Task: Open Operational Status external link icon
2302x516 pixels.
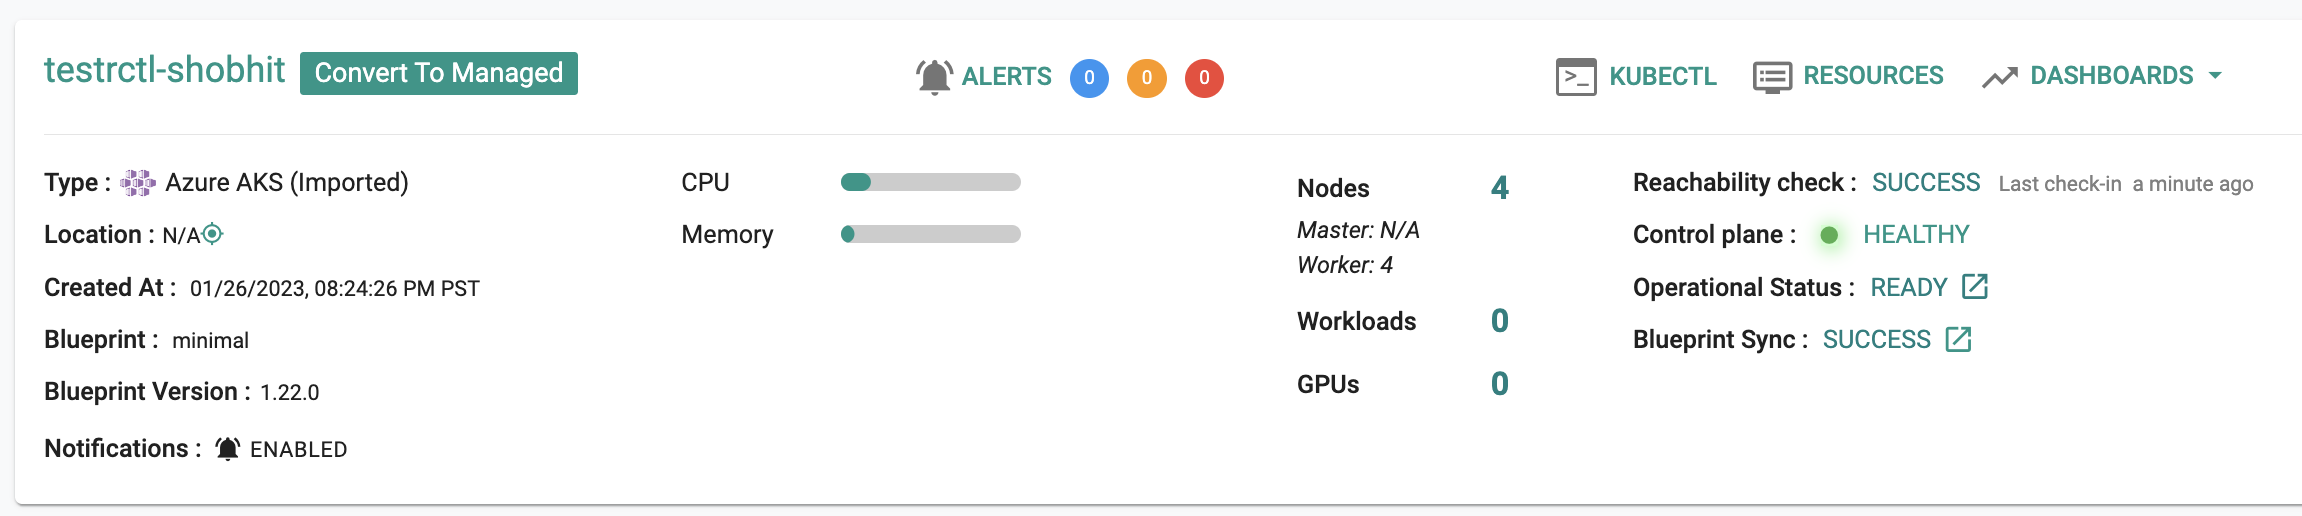Action: [x=1975, y=287]
